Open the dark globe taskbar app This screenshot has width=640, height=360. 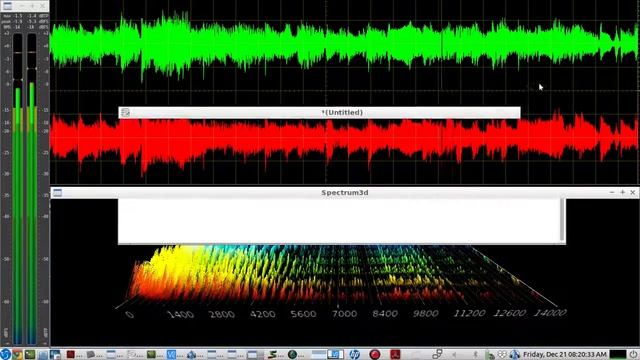pyautogui.click(x=292, y=354)
